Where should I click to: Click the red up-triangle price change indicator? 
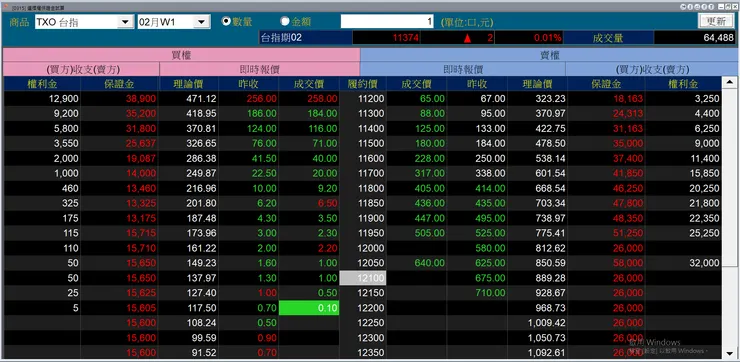pyautogui.click(x=467, y=38)
